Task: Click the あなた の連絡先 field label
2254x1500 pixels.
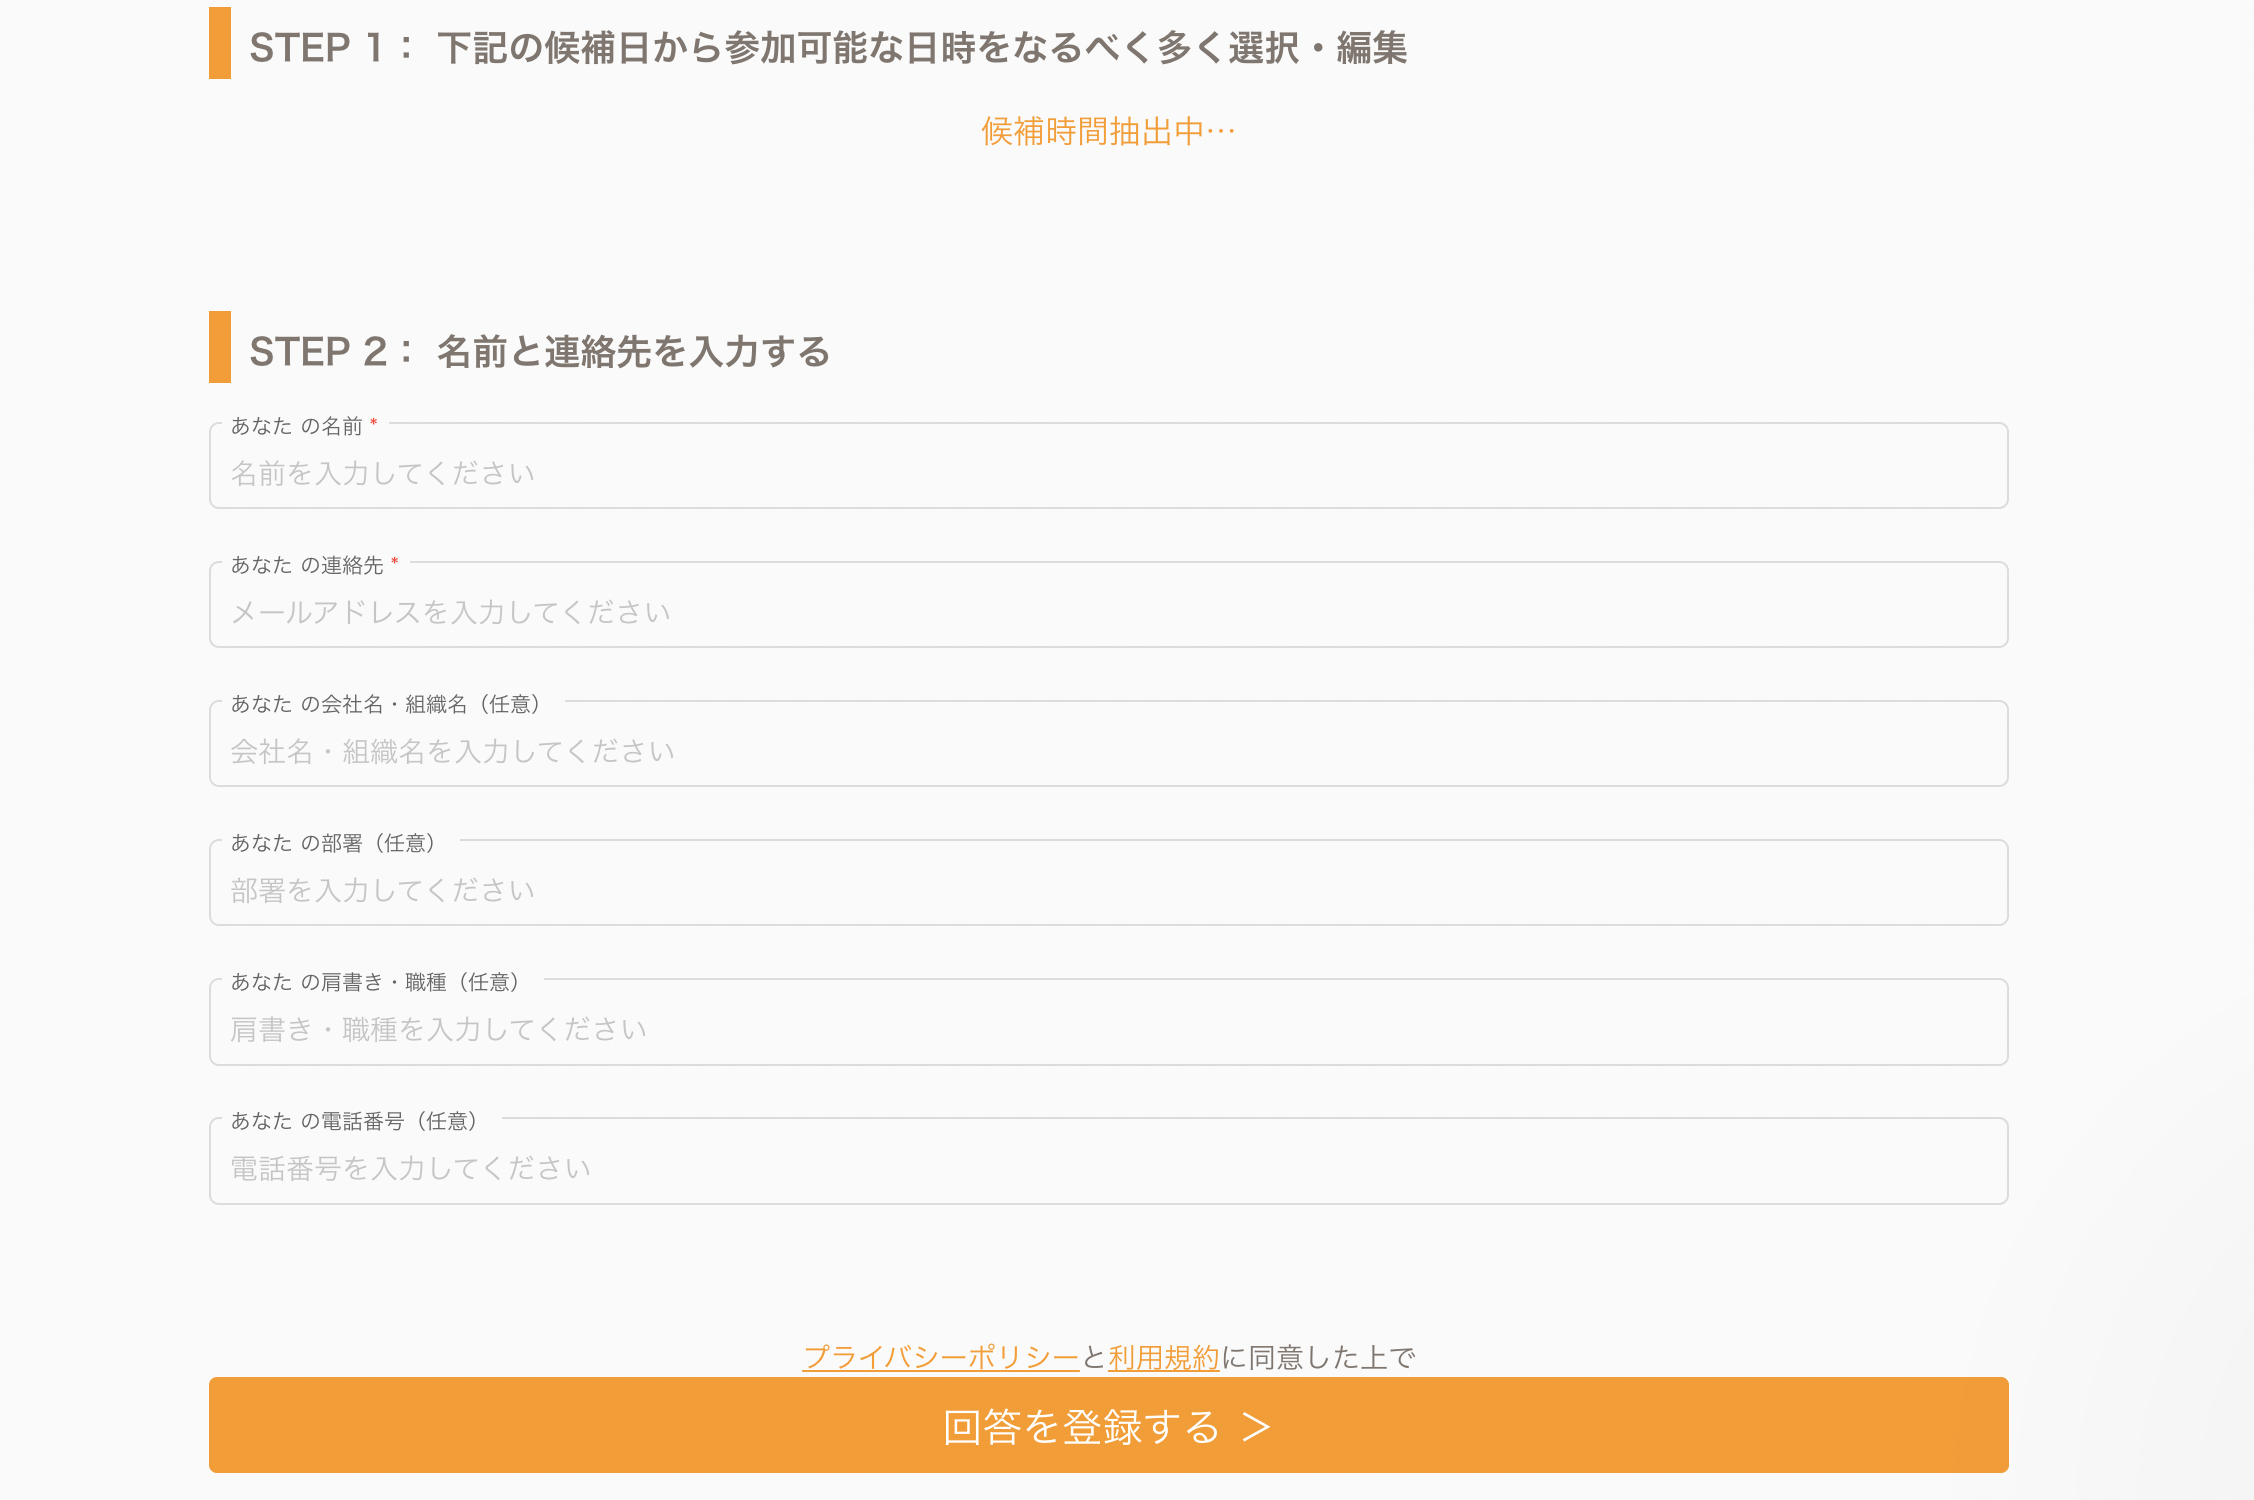Action: (x=307, y=565)
